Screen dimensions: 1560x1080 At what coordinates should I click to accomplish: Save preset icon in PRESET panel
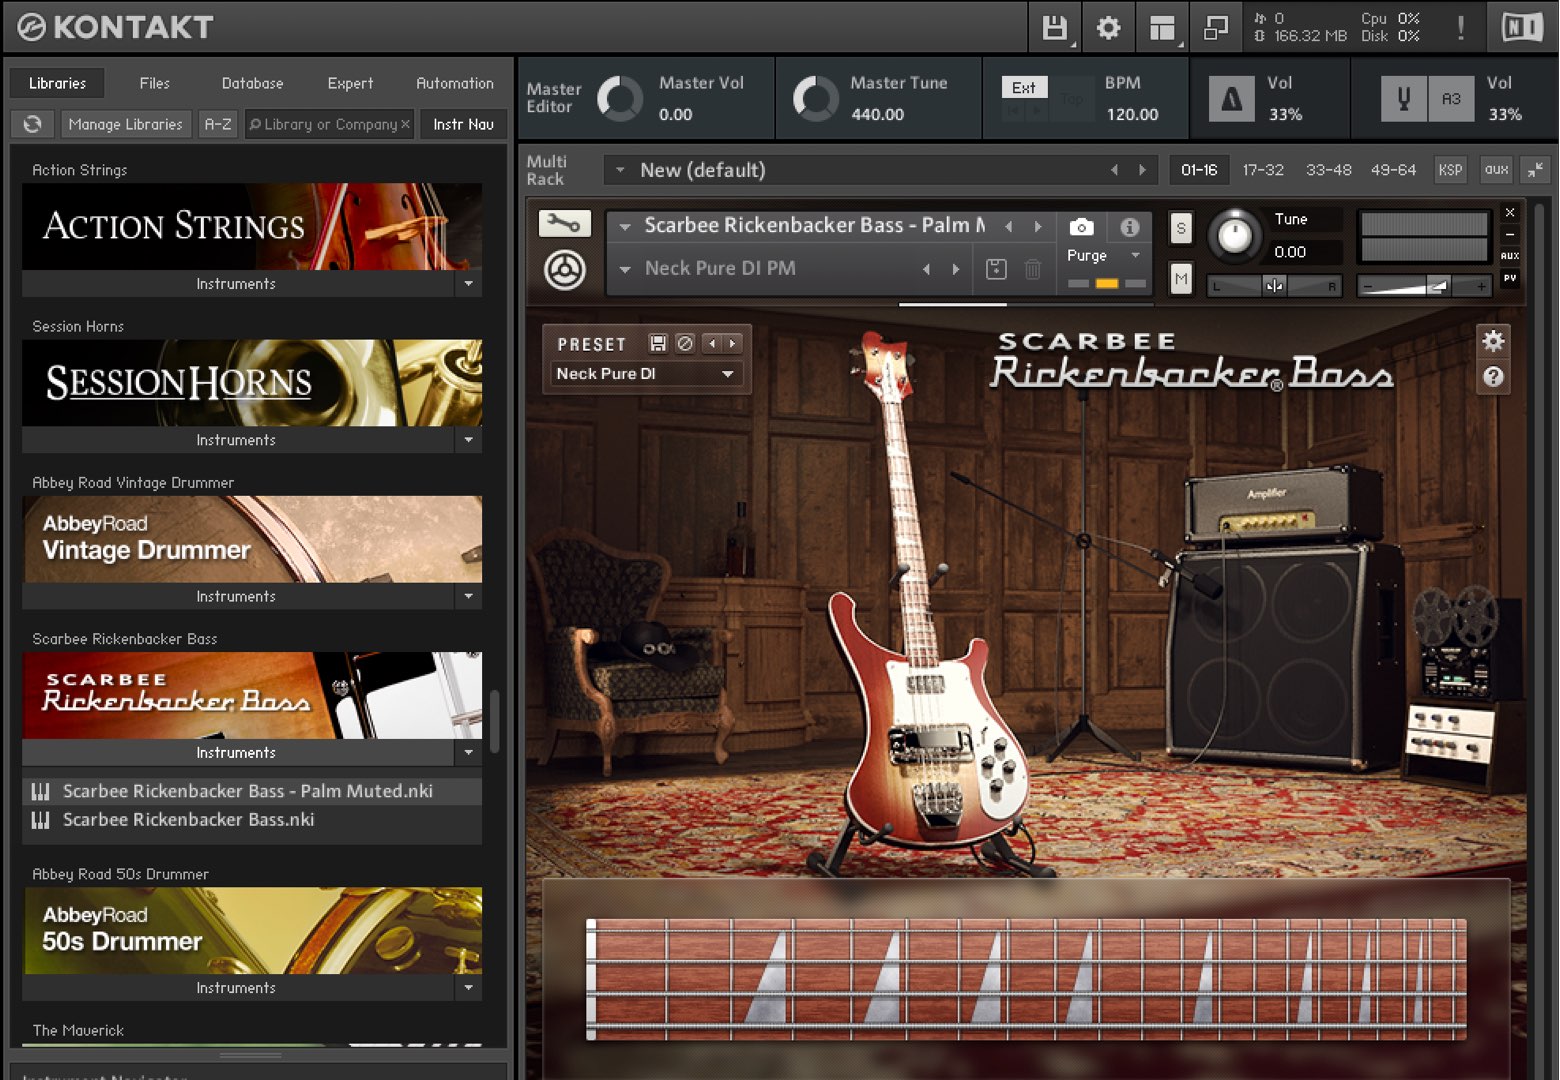658,343
